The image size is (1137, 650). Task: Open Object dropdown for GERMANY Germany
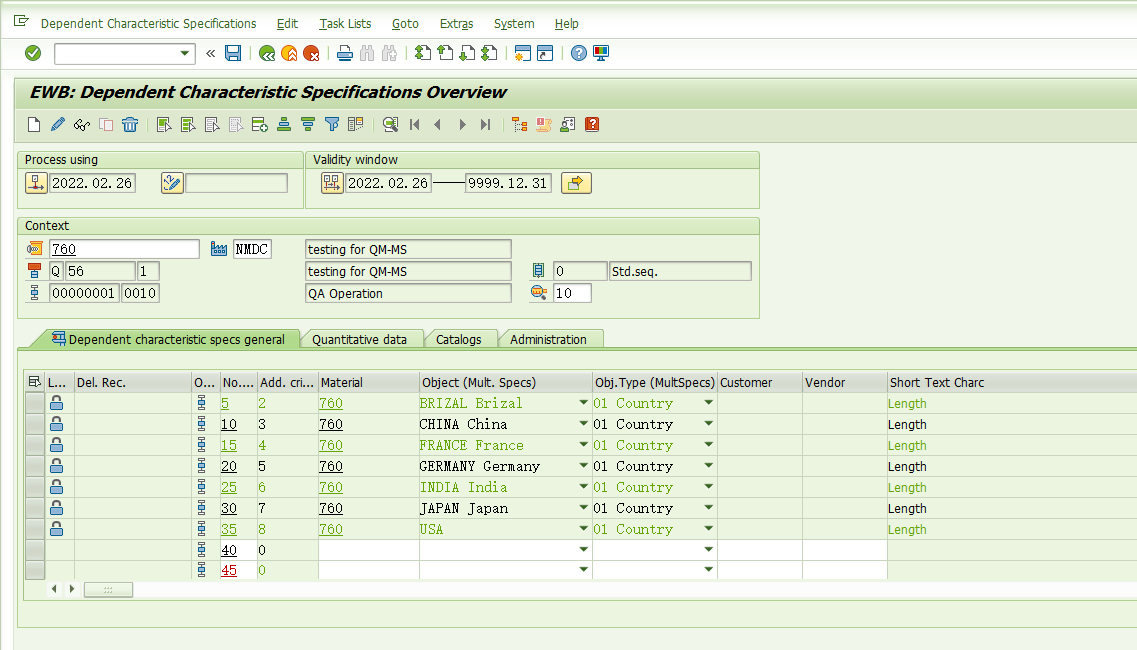click(x=583, y=466)
